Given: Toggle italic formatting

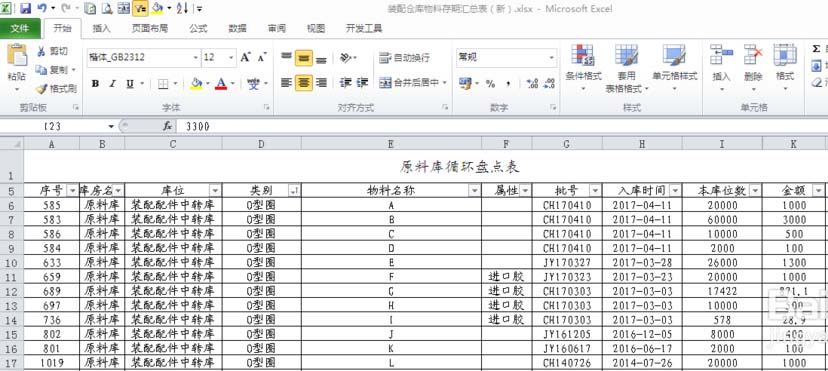Looking at the screenshot, I should click(x=112, y=83).
